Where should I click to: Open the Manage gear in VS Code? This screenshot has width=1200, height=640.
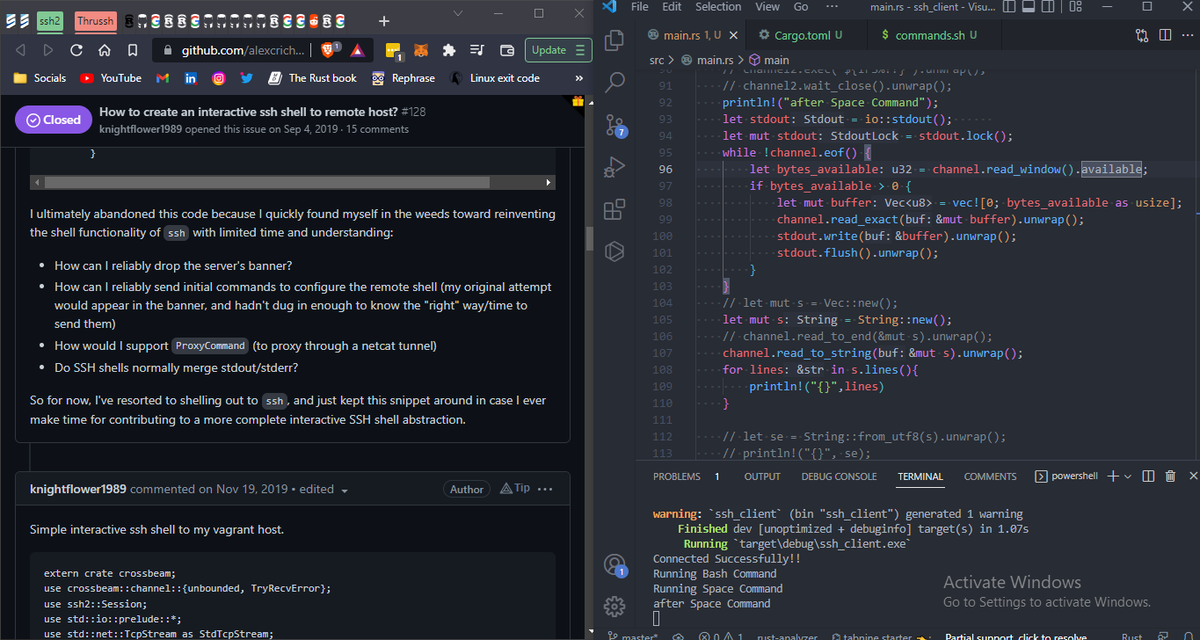(615, 606)
